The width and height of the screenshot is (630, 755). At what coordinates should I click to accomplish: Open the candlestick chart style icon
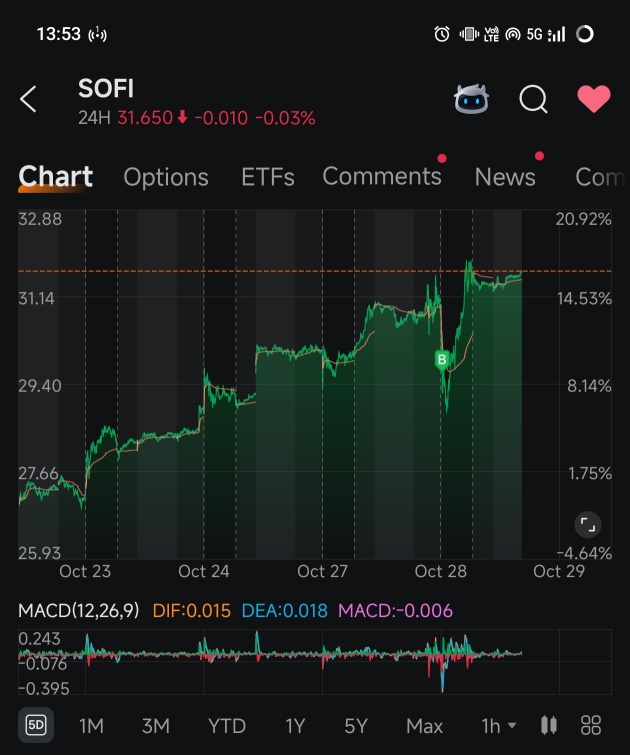click(x=548, y=725)
